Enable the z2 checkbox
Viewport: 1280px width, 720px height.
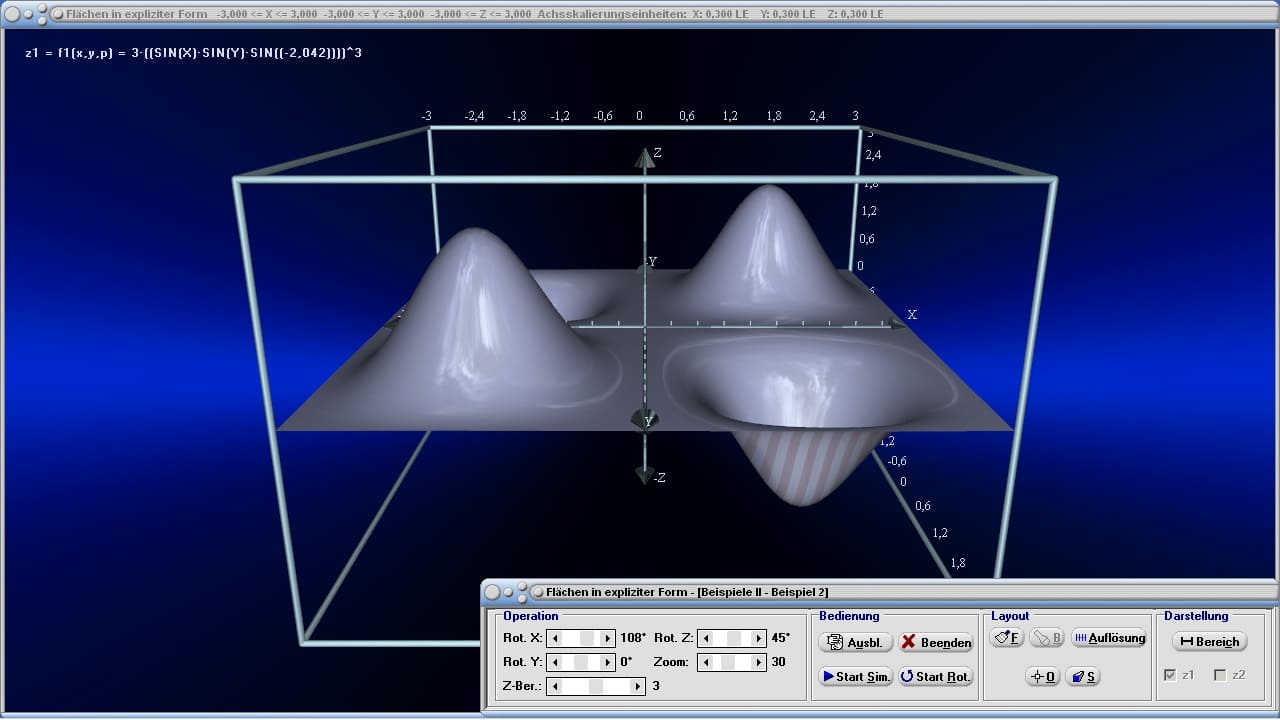click(1219, 675)
